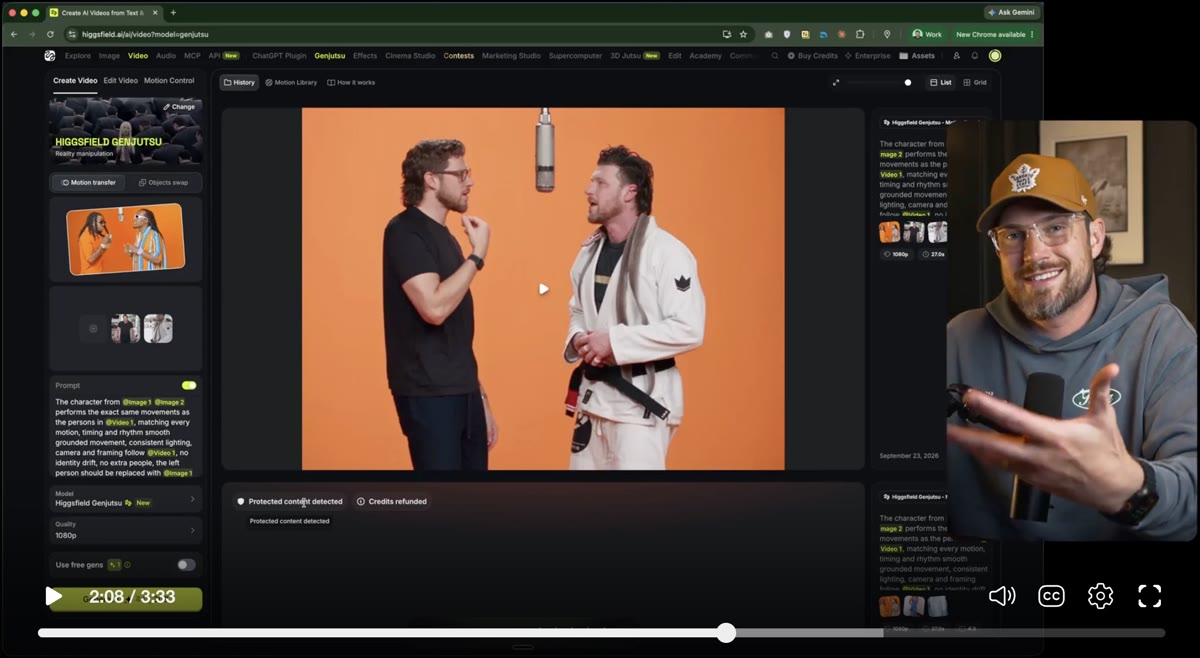Open the browser extensions puzzle icon
This screenshot has width=1200, height=658.
(x=860, y=34)
